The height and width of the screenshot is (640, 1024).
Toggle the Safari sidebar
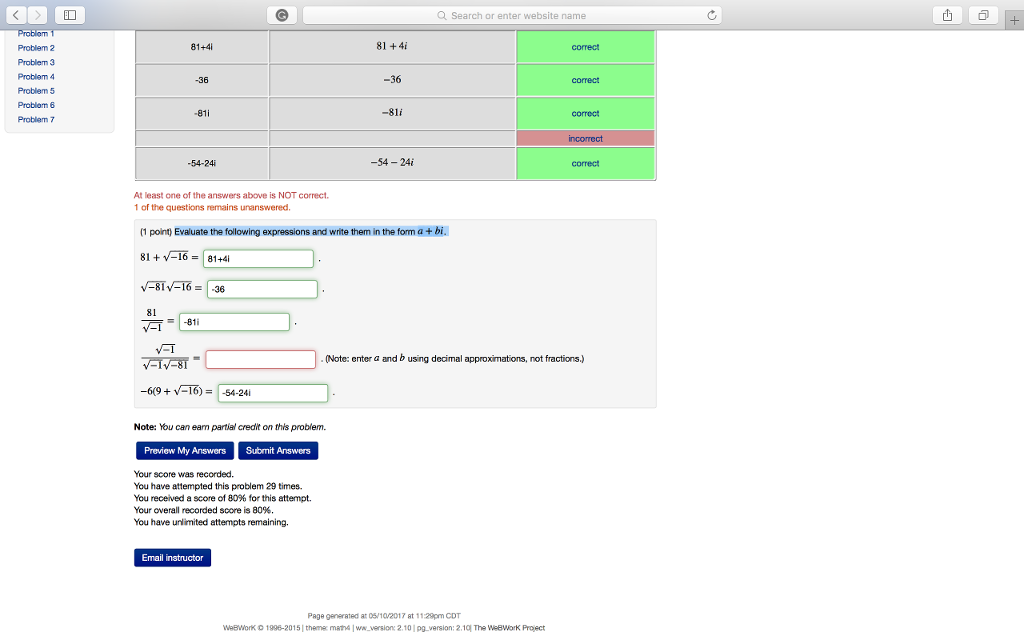coord(69,14)
